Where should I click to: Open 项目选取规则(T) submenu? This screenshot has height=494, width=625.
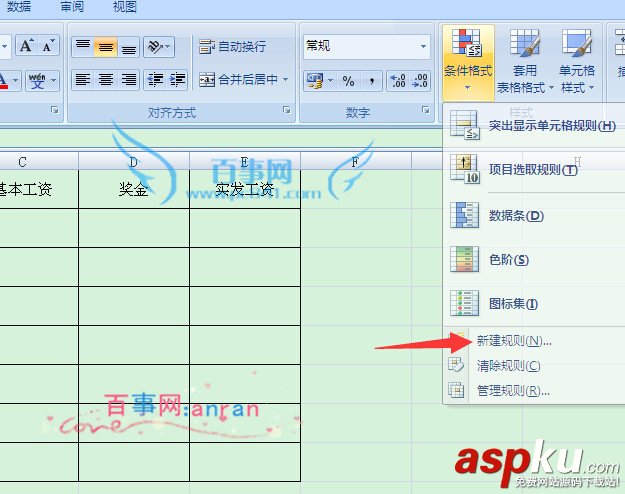tap(534, 169)
